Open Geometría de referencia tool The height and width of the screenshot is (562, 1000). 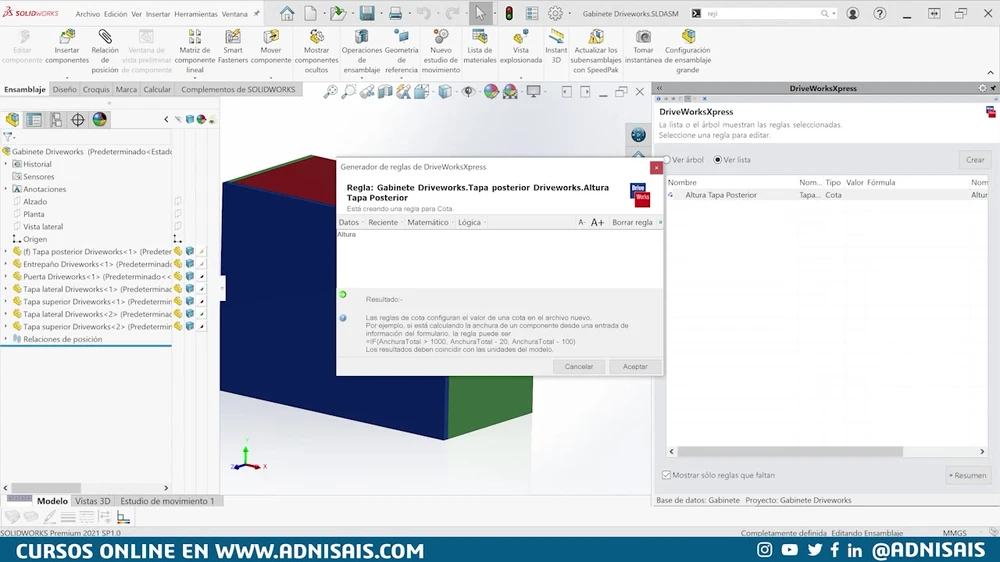pyautogui.click(x=401, y=51)
